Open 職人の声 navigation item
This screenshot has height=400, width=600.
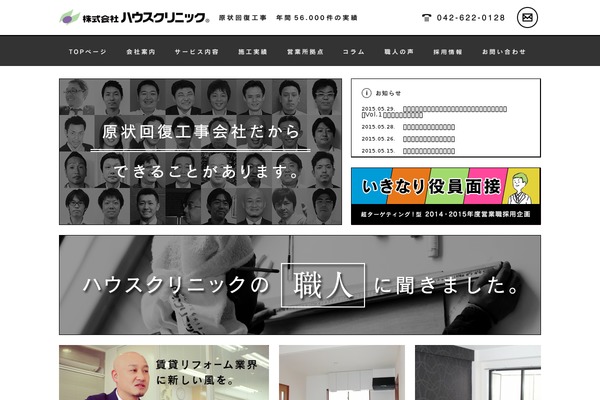tap(399, 52)
